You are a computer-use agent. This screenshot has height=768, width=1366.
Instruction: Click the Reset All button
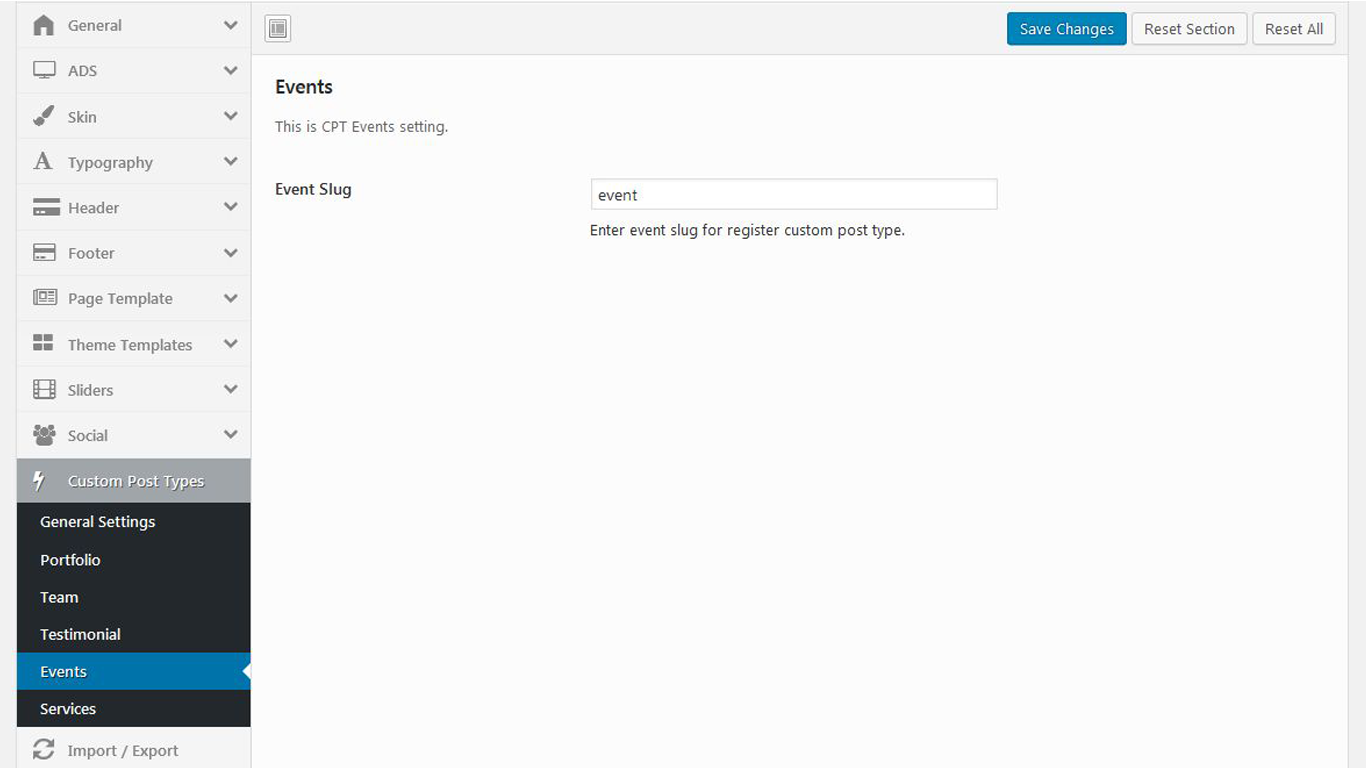[1293, 29]
